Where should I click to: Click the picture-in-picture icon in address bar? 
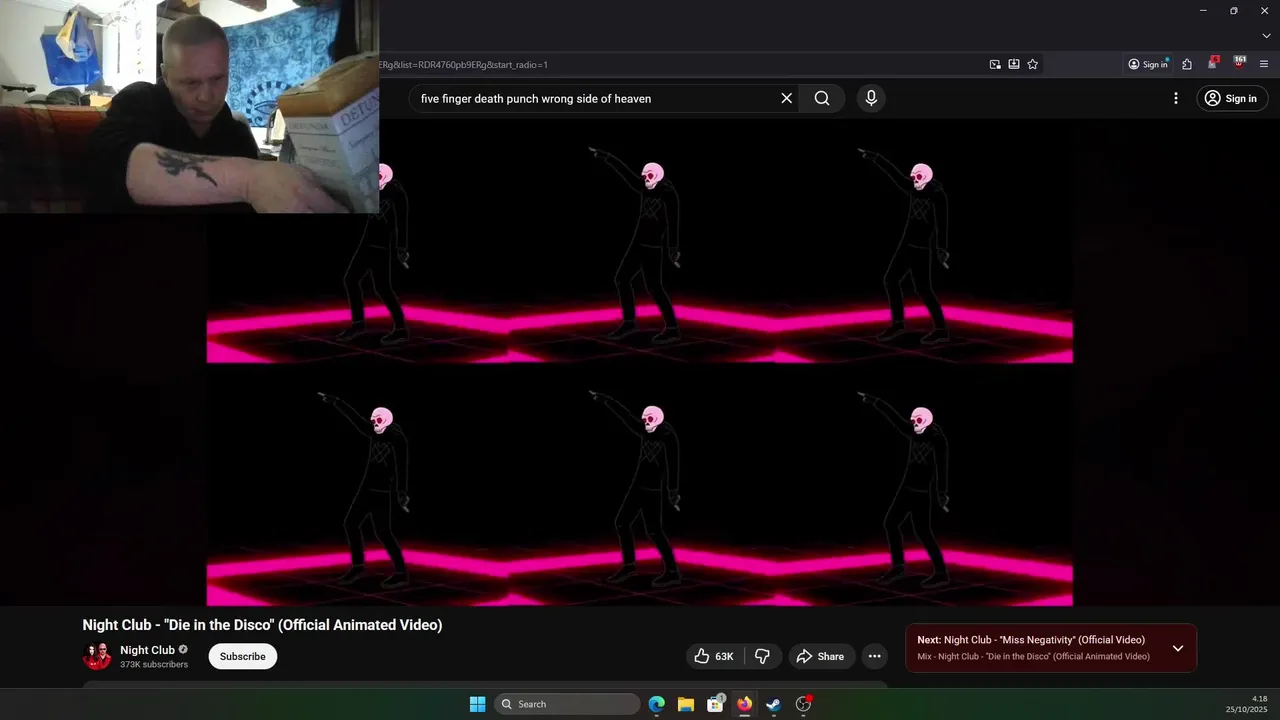(995, 64)
